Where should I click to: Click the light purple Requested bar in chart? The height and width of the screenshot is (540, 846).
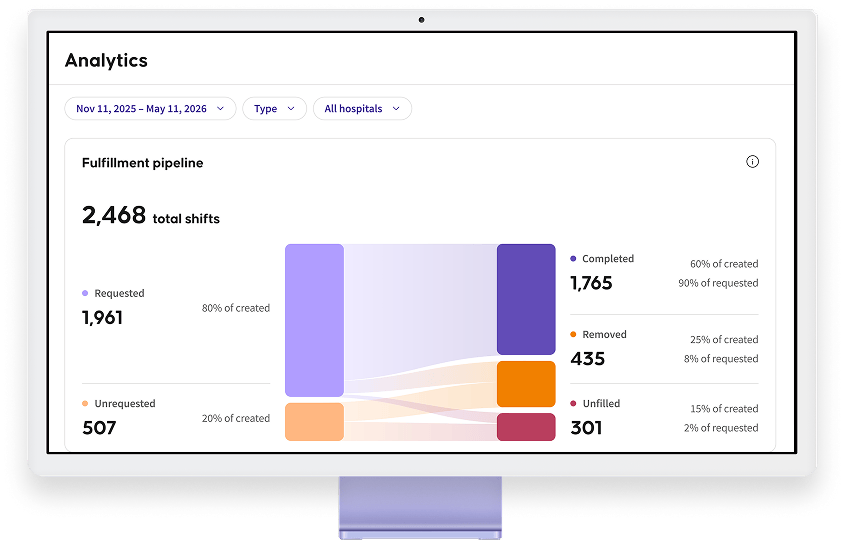tap(315, 320)
